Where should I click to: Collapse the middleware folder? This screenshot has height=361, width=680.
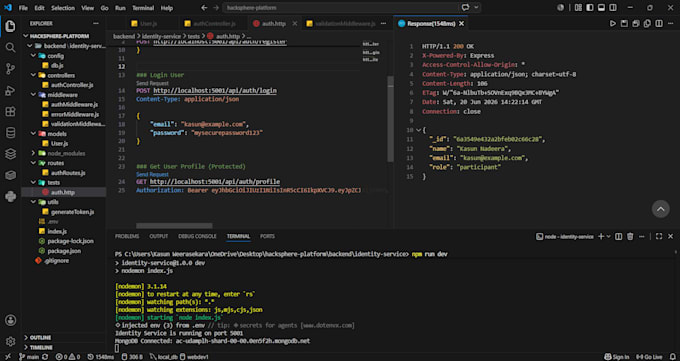pyautogui.click(x=33, y=95)
